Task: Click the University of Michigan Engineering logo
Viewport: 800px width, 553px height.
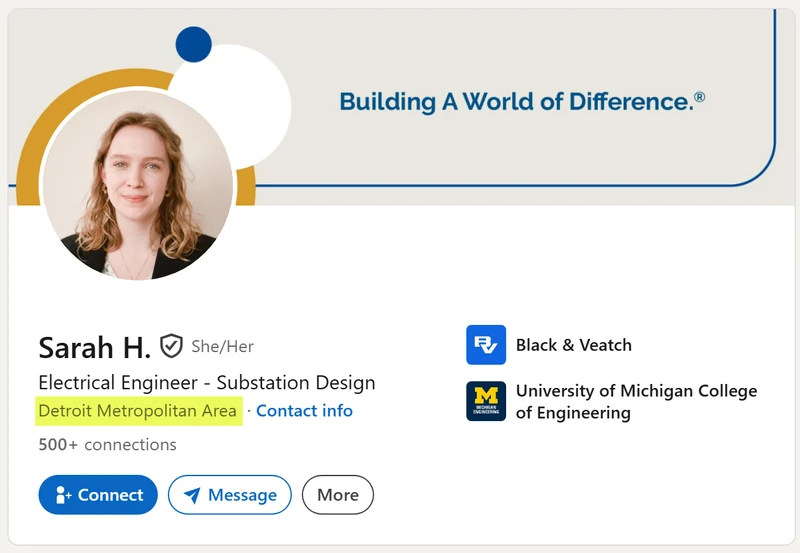Action: 486,401
